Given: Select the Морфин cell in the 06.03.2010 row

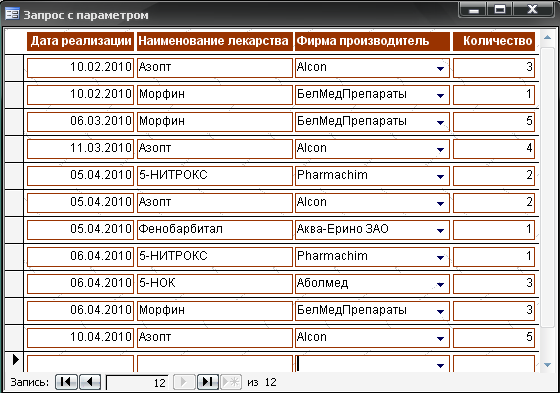Looking at the screenshot, I should (x=215, y=121).
